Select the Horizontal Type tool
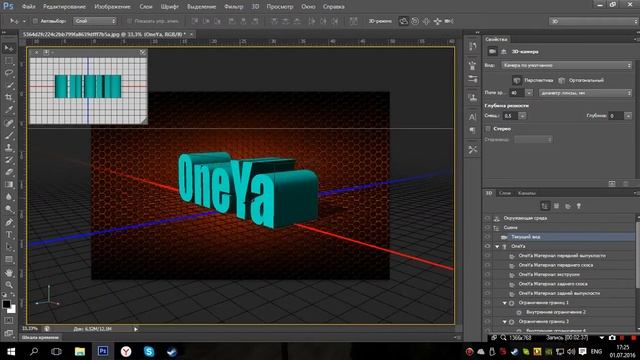This screenshot has width=640, height=360. tap(9, 235)
